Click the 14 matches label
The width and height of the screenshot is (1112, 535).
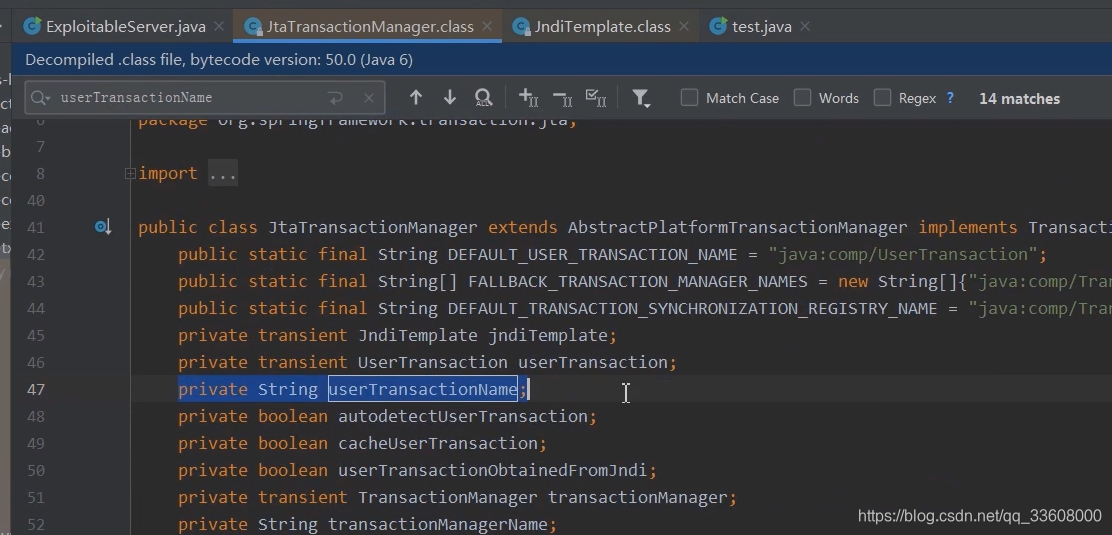[x=1019, y=99]
